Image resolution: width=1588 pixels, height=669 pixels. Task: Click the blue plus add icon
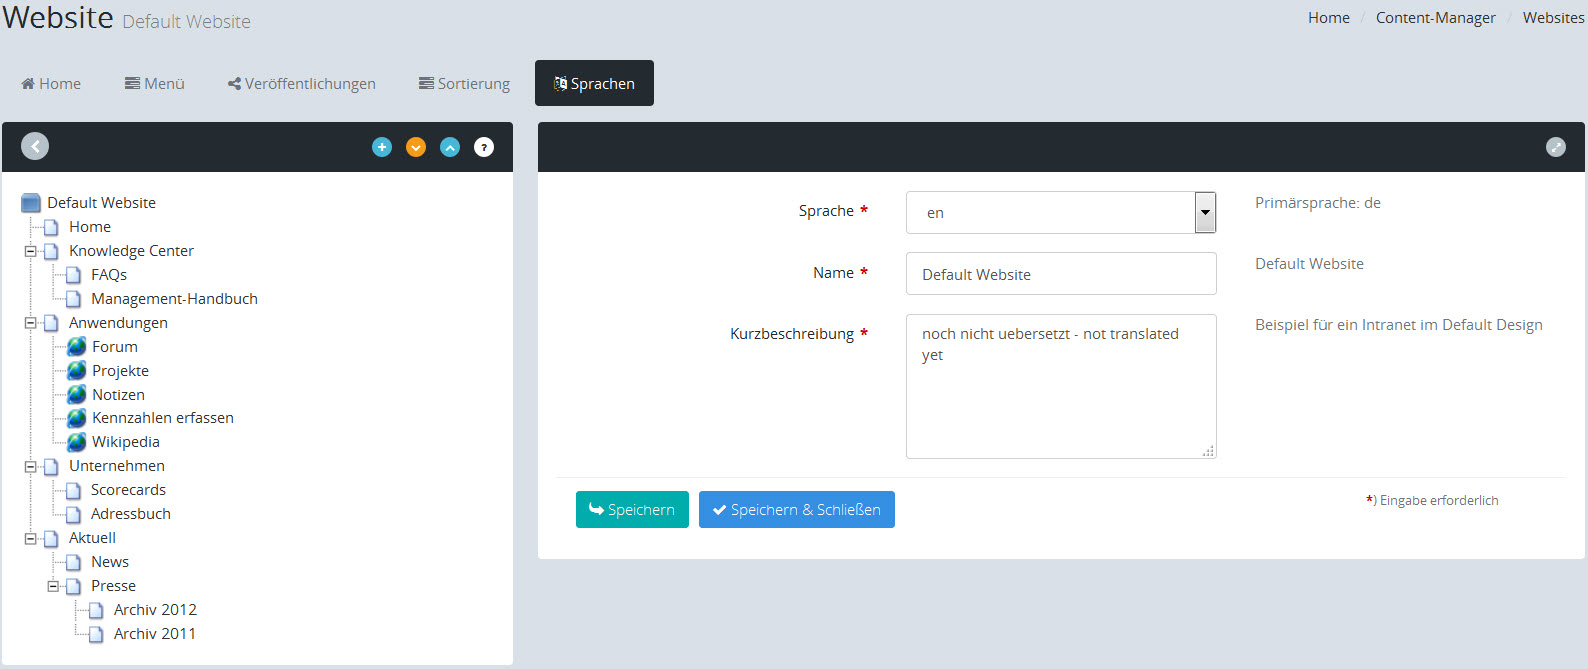pos(382,147)
